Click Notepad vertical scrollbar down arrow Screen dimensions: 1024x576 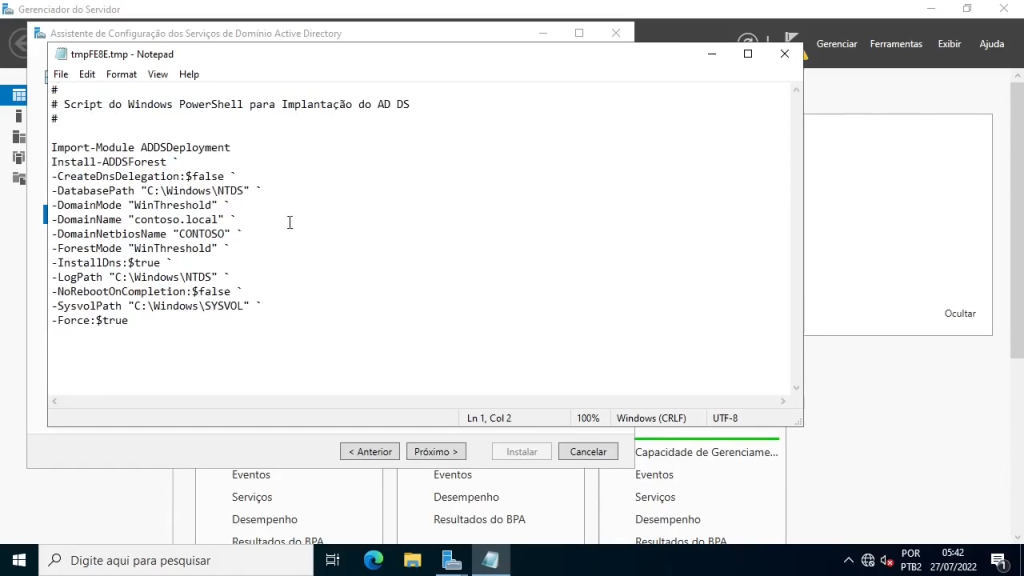tap(796, 388)
